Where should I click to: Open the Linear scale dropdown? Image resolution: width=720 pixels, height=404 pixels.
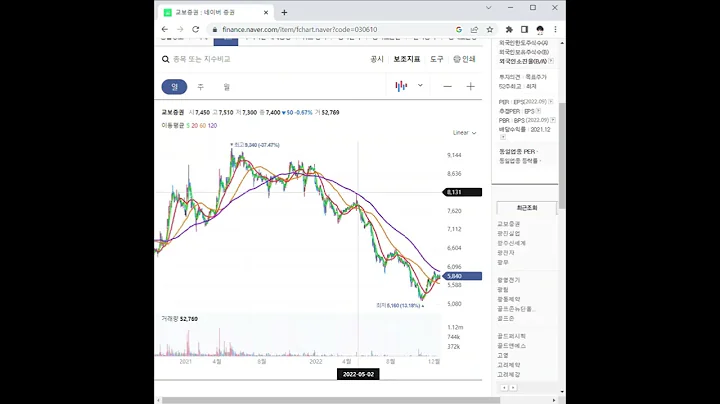point(464,133)
